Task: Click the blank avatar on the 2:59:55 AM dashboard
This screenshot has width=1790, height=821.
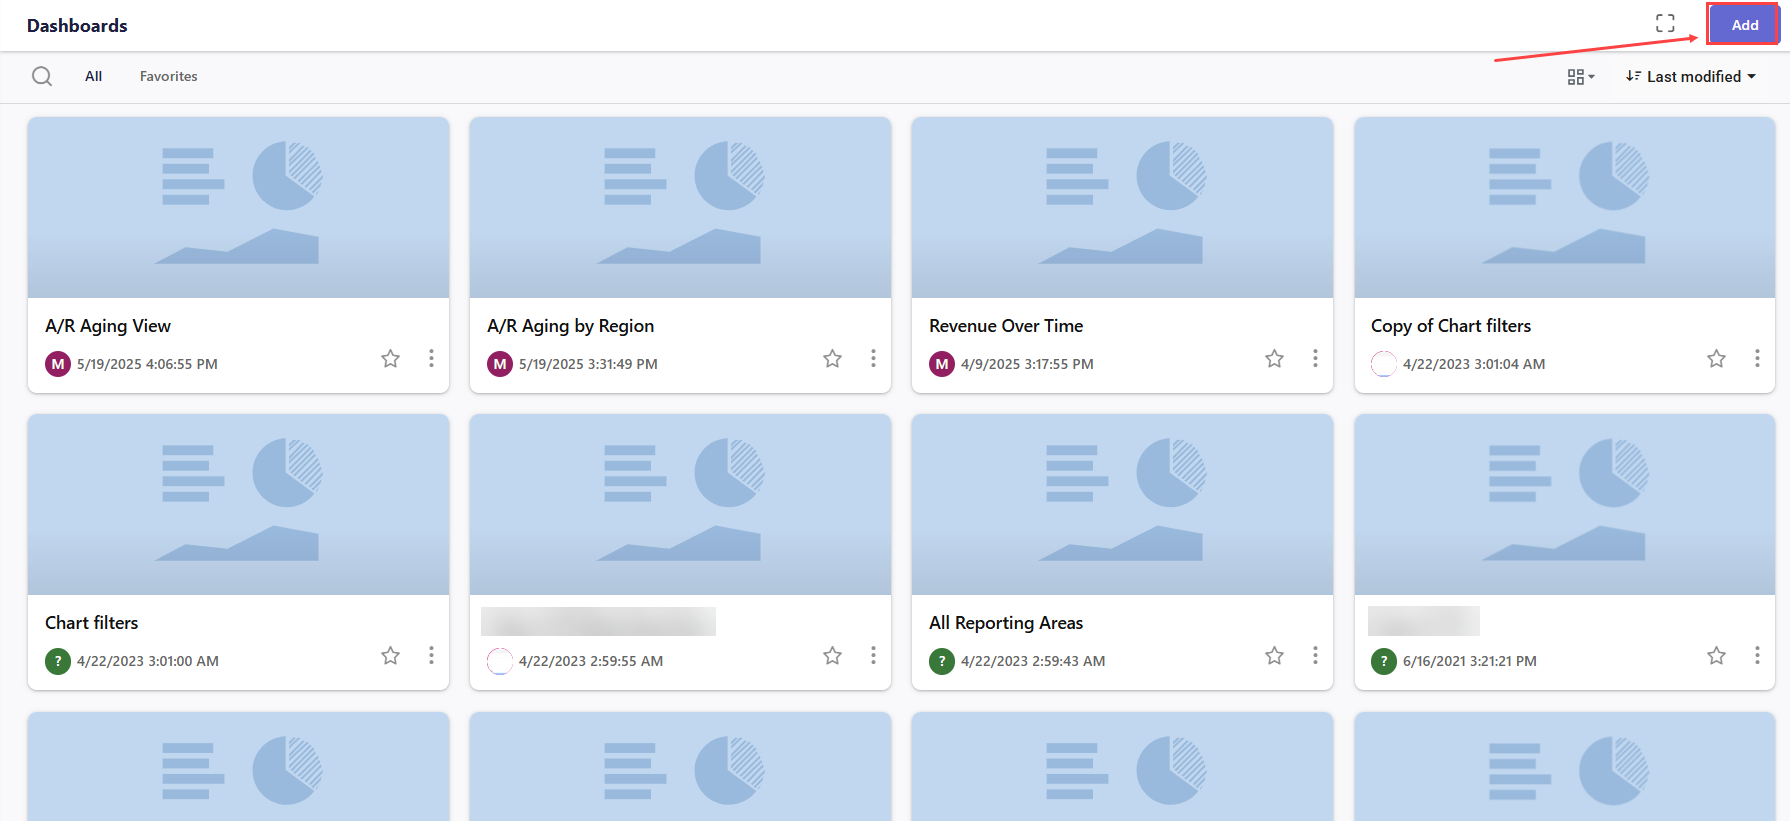Action: tap(500, 661)
